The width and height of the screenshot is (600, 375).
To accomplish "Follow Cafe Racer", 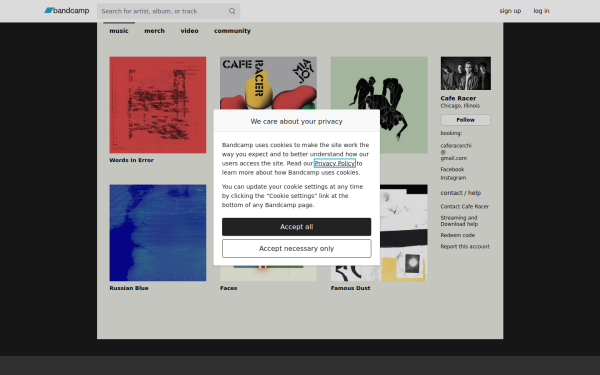I will 465,120.
